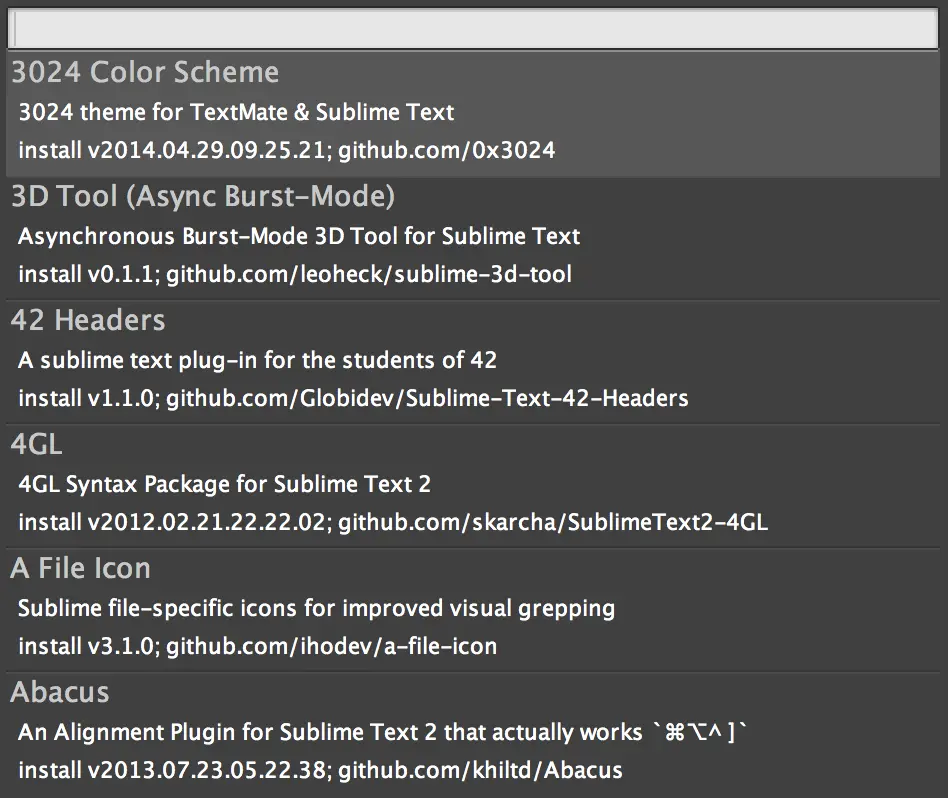Image resolution: width=952 pixels, height=798 pixels.
Task: Click '4GL Syntax Package for Sublime Text 2'
Action: pyautogui.click(x=225, y=485)
